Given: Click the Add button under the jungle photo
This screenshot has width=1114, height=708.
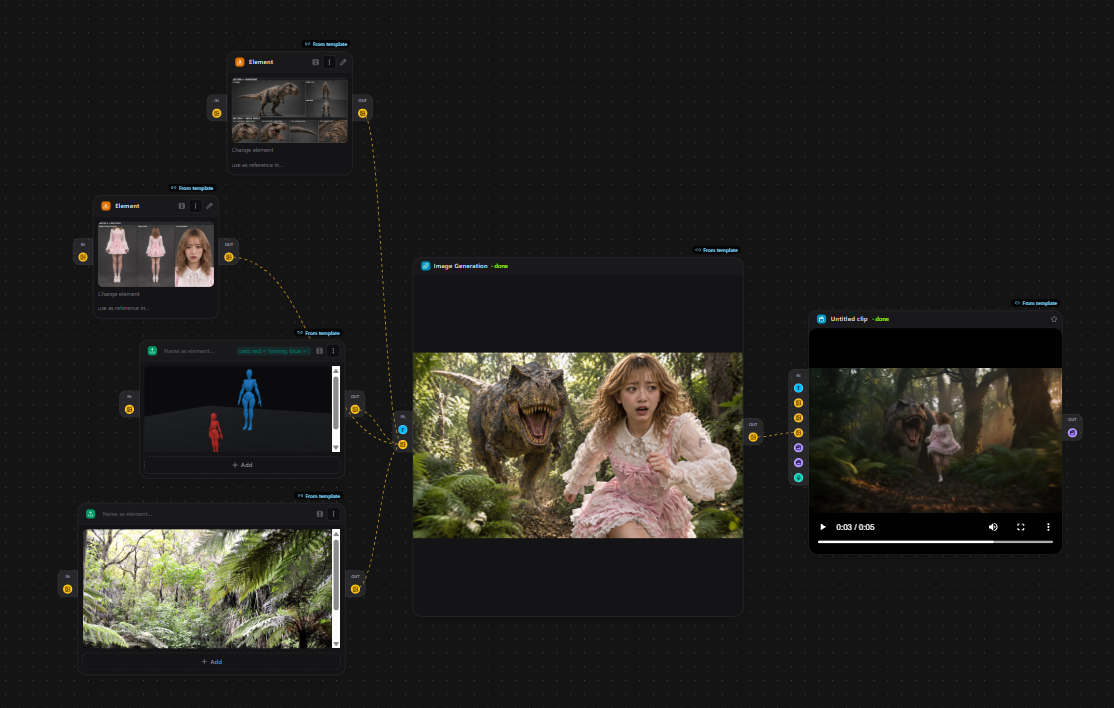Looking at the screenshot, I should (x=212, y=662).
